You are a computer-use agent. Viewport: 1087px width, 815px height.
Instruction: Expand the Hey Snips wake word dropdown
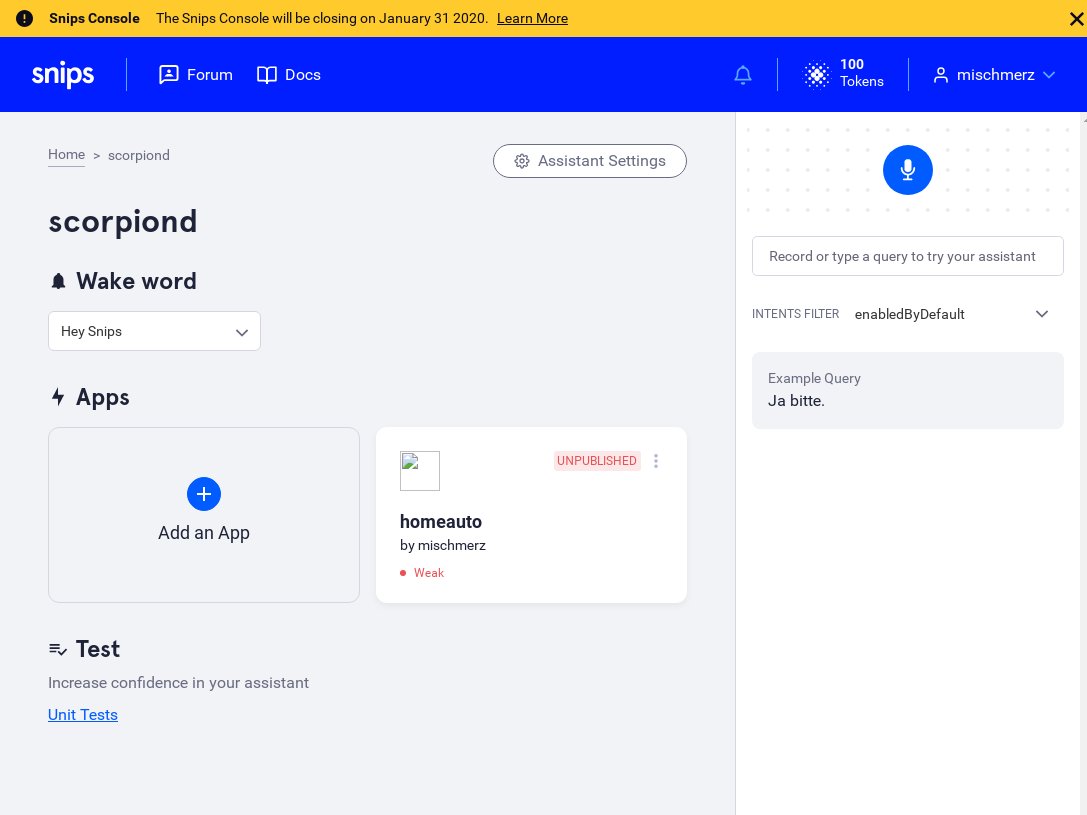click(x=155, y=331)
